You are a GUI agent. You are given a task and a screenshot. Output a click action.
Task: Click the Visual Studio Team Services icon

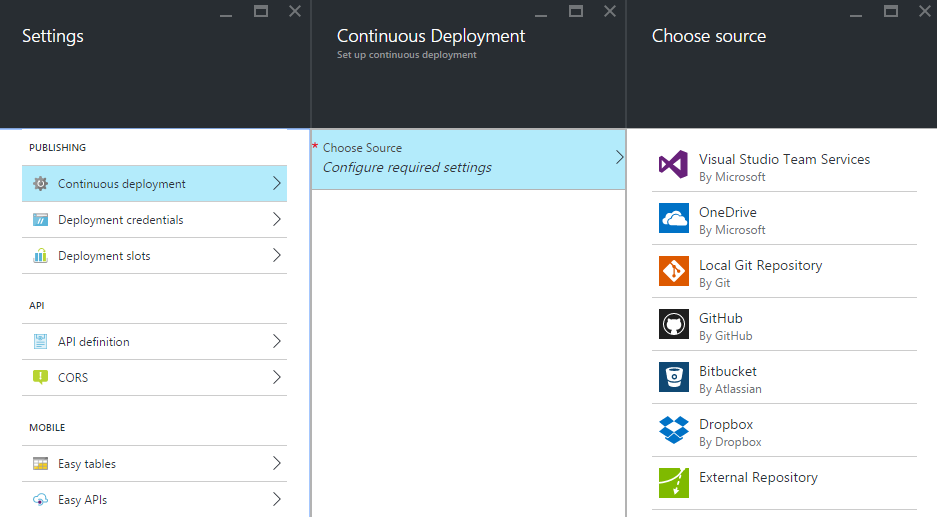point(673,165)
